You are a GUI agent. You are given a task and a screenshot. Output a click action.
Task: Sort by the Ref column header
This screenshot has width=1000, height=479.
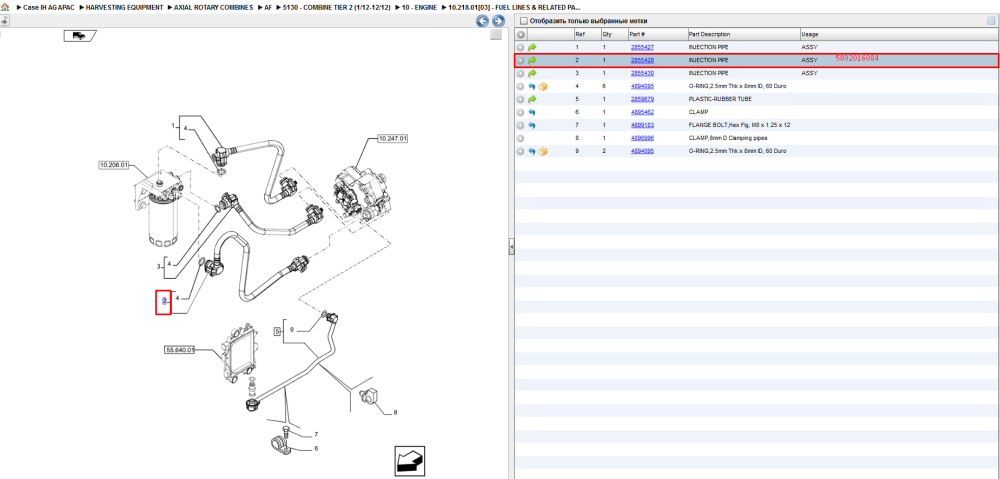(x=579, y=34)
